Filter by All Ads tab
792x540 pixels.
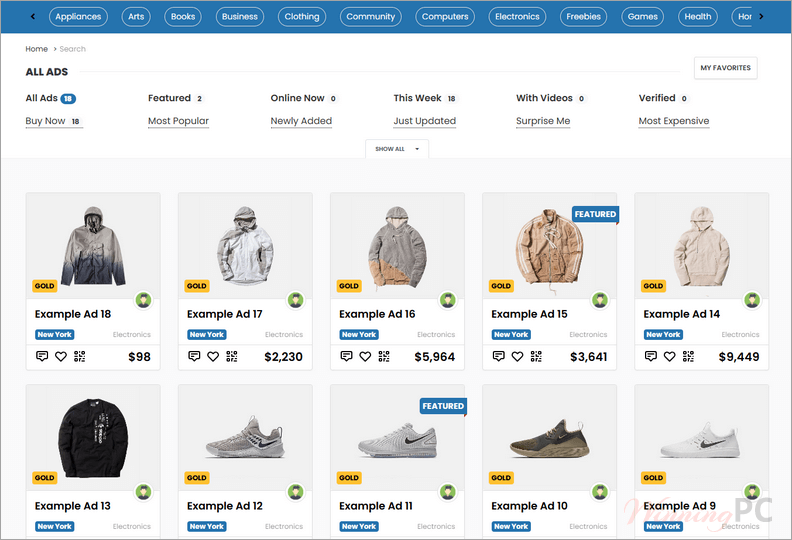(51, 98)
